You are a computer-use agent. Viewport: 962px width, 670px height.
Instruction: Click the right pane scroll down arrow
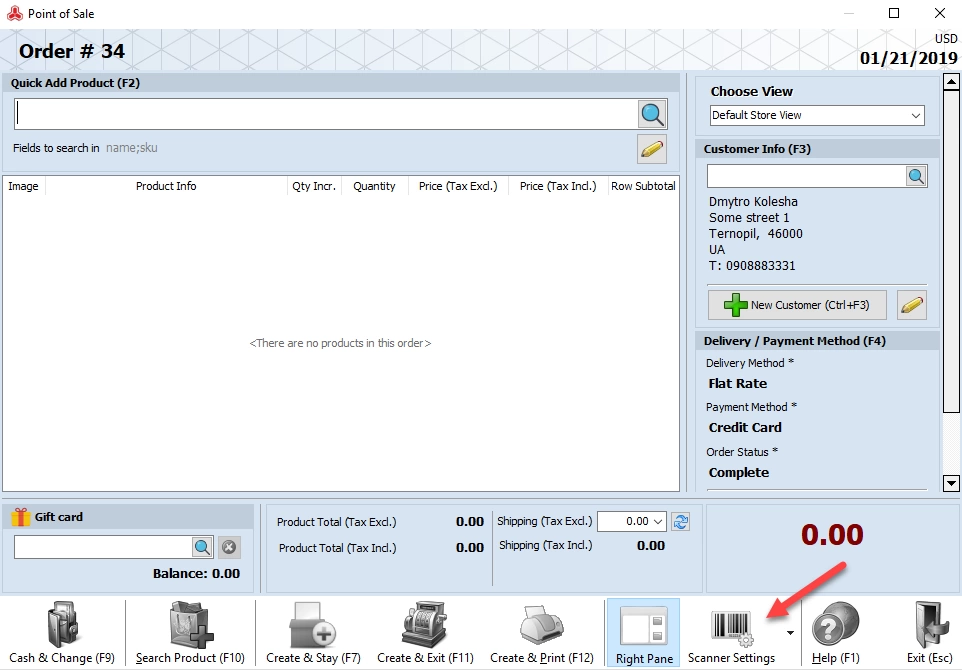951,483
